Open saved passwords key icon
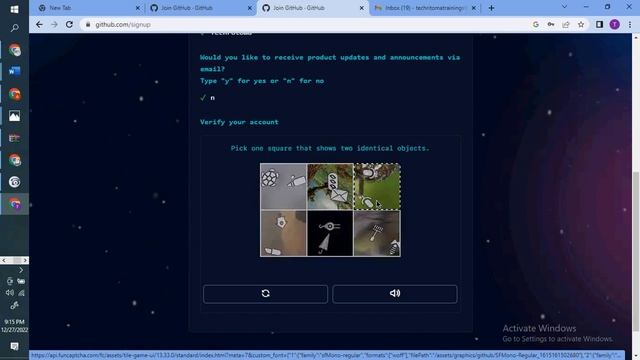The image size is (640, 360). tap(551, 24)
